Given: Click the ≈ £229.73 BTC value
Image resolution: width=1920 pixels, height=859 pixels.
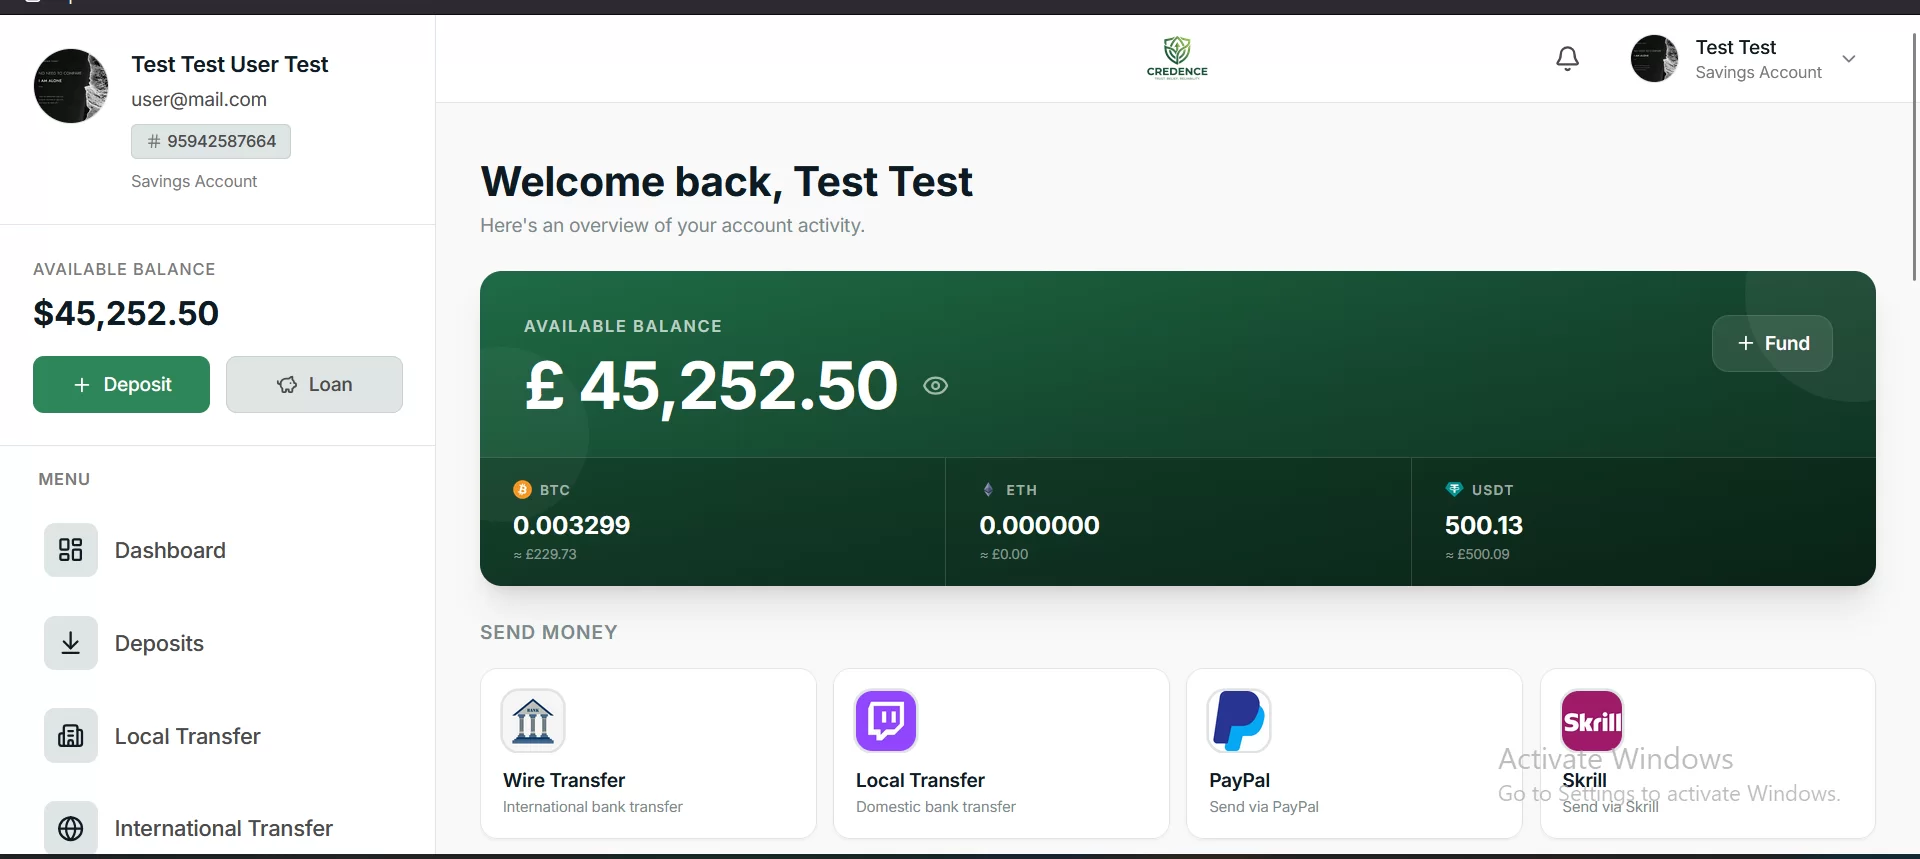Looking at the screenshot, I should pyautogui.click(x=545, y=554).
